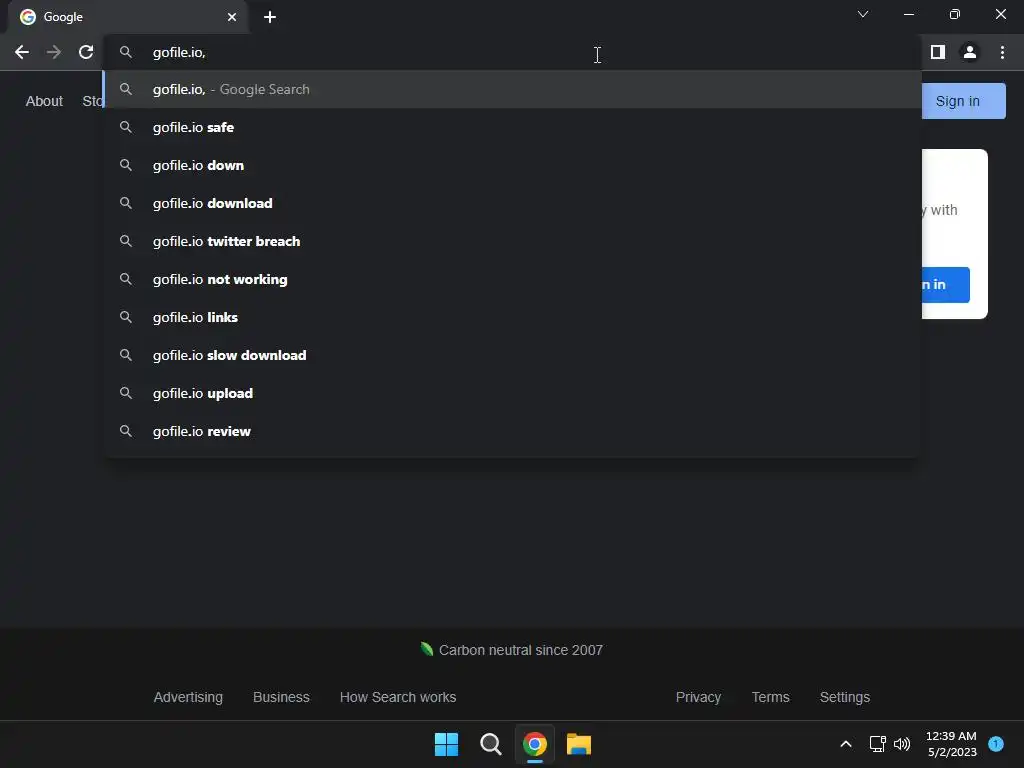Open the Chrome profile icon
Viewport: 1024px width, 768px height.
click(x=970, y=52)
